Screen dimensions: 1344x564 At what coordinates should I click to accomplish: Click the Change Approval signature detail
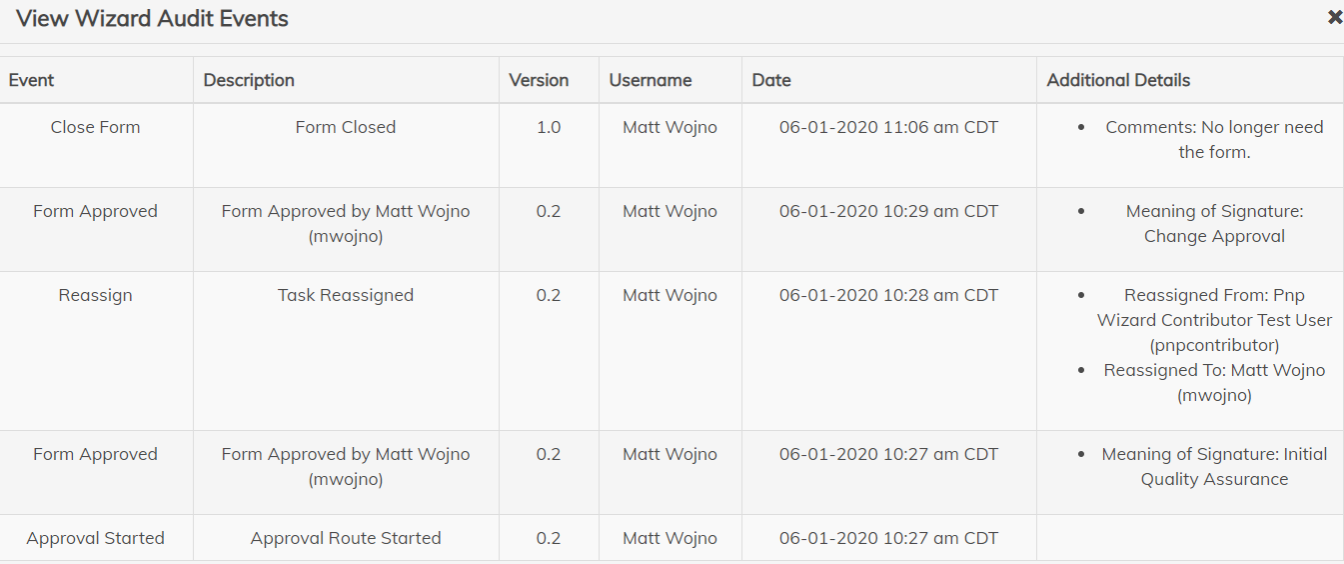coord(1214,224)
